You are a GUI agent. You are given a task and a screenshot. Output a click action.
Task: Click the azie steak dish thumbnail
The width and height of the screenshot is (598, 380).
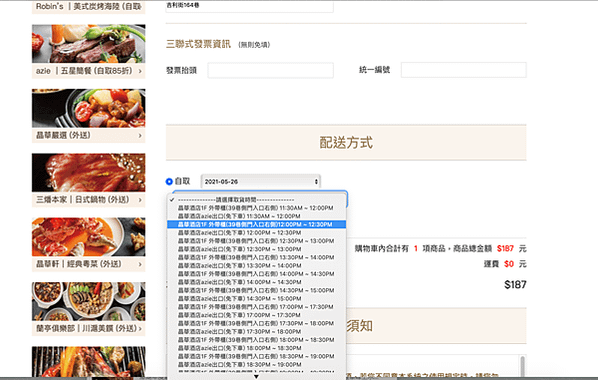tap(88, 44)
